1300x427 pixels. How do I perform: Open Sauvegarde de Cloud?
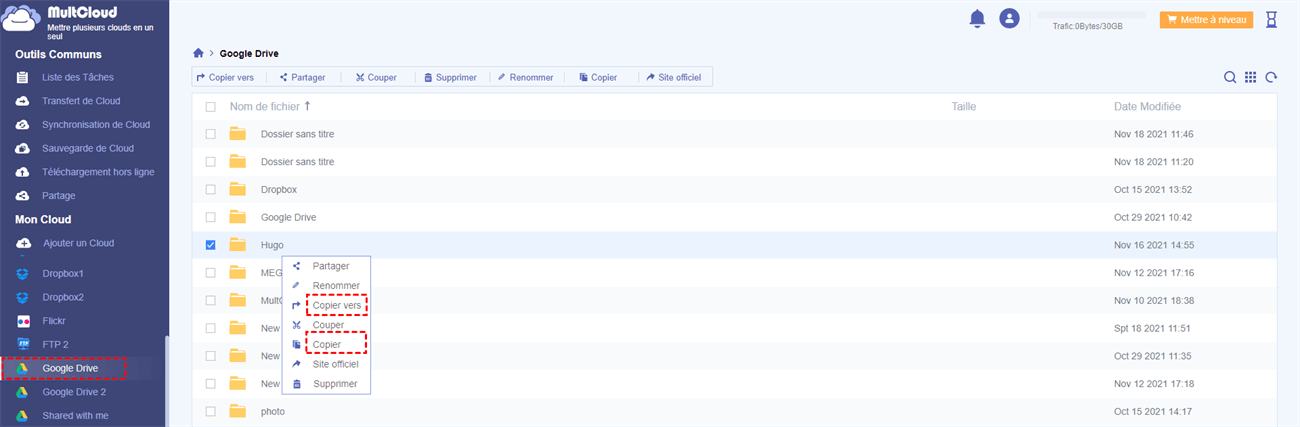tap(88, 148)
